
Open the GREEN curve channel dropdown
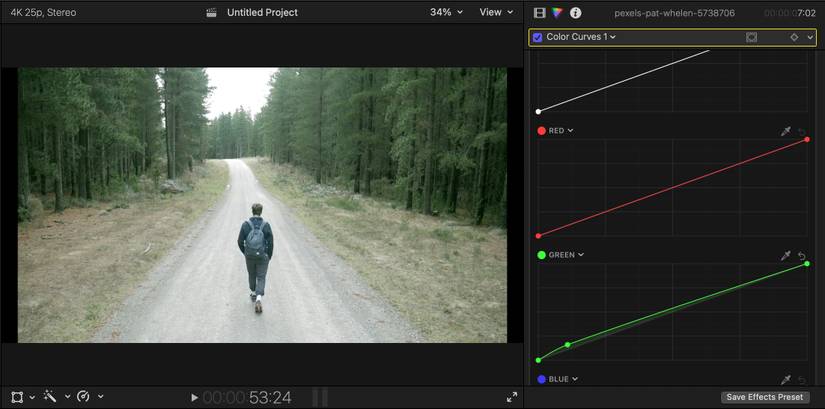[x=566, y=255]
